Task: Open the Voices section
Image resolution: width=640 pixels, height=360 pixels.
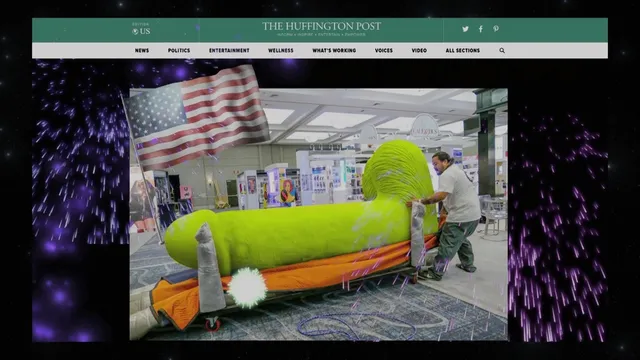Action: pyautogui.click(x=384, y=51)
